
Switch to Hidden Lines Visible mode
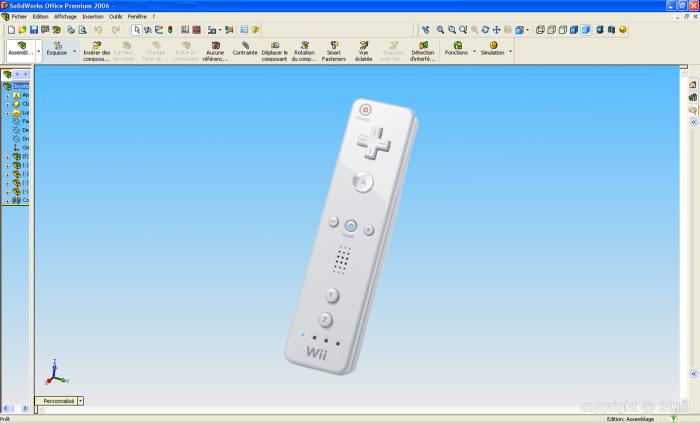[x=551, y=30]
